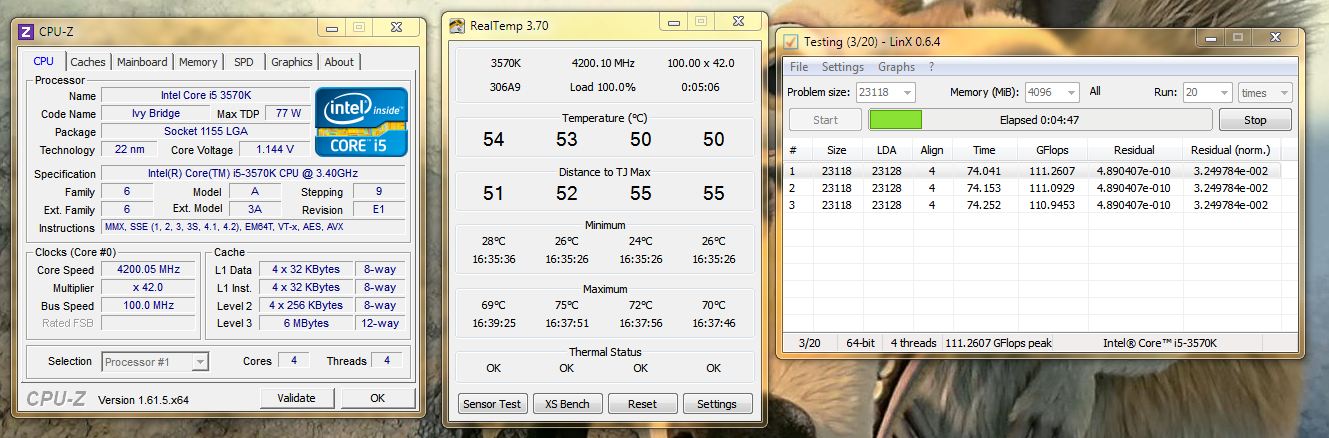Click the 3/20 status bar entry

810,343
